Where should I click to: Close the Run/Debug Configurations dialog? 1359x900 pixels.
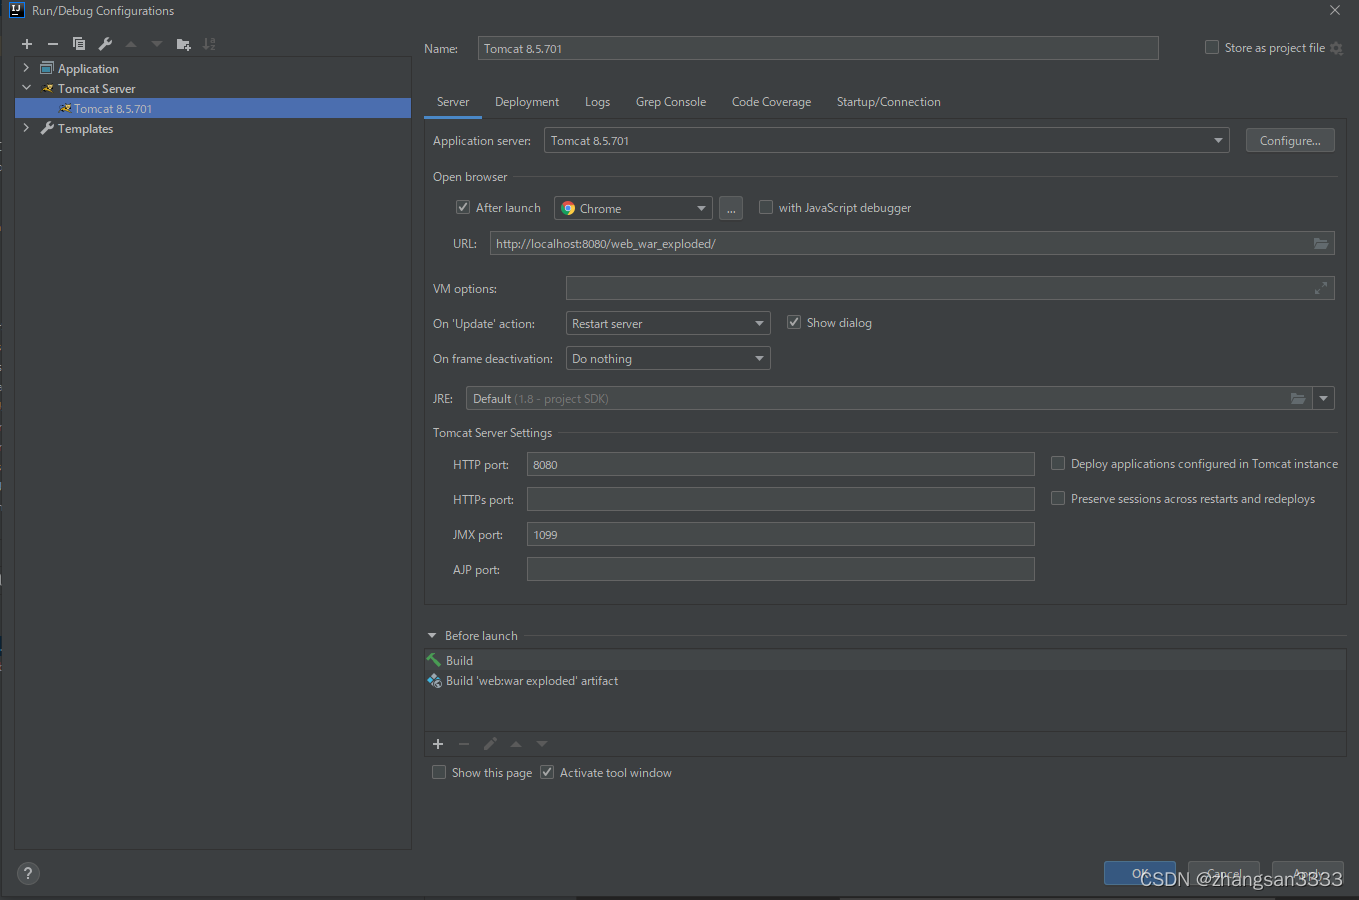point(1335,10)
